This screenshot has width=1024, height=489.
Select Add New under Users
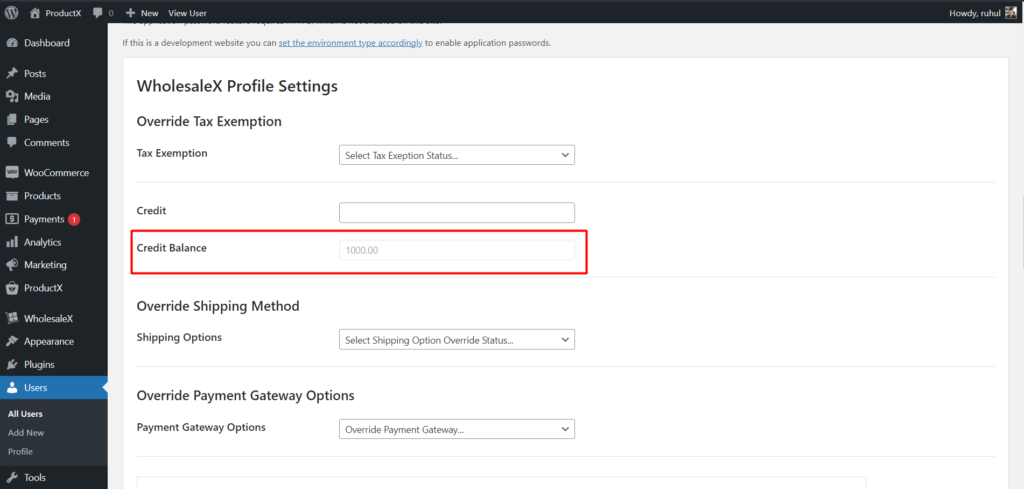click(26, 432)
